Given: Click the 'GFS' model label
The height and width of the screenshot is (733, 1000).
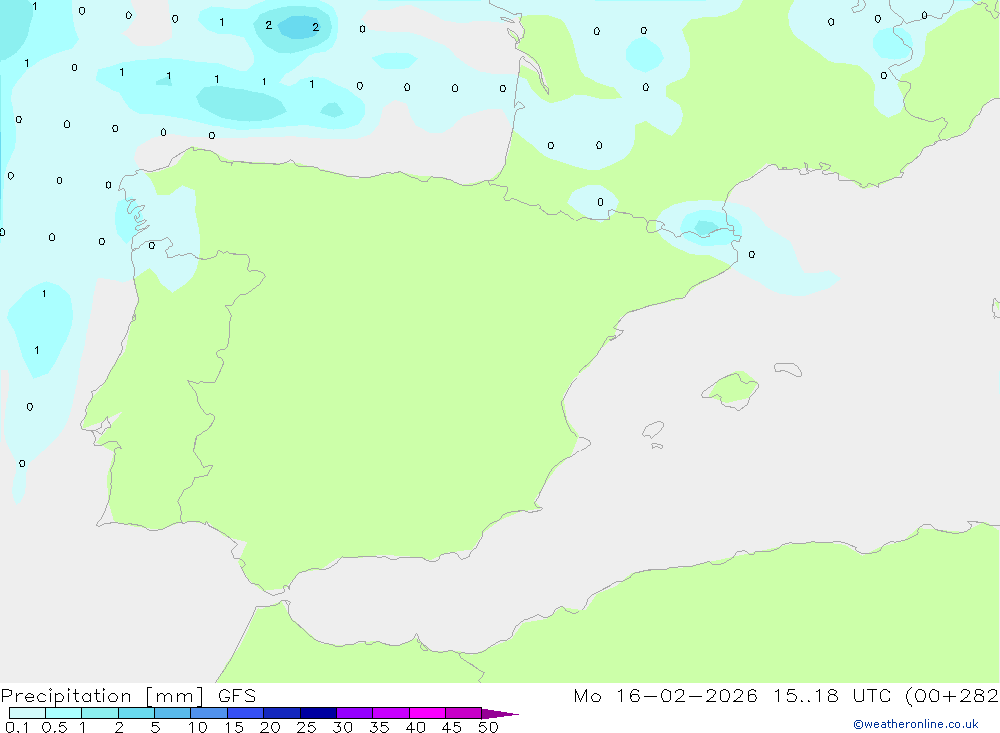Looking at the screenshot, I should [237, 696].
